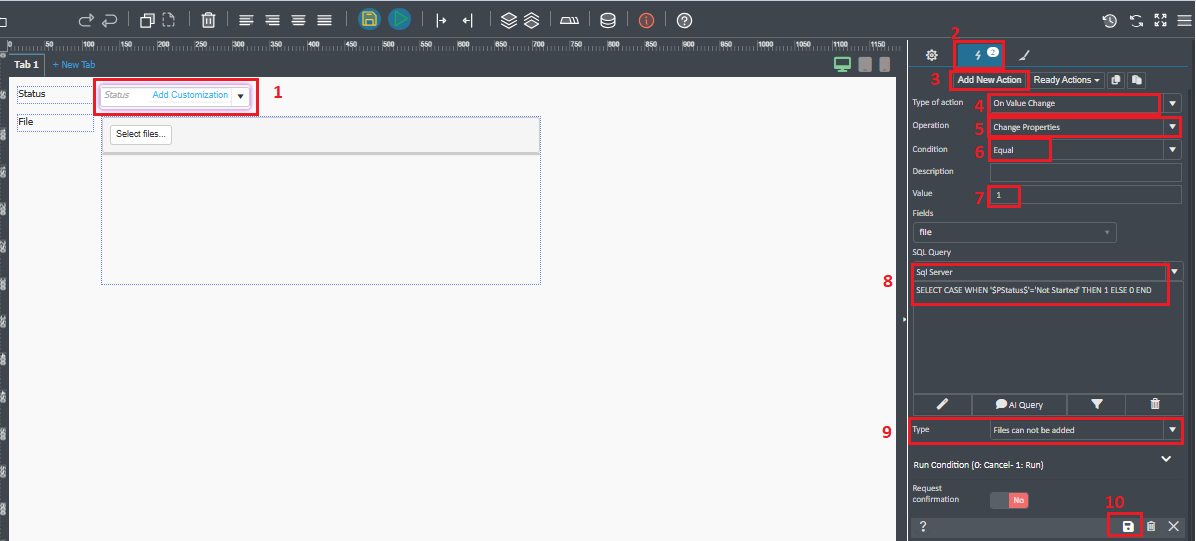Click the Value input field containing 1

1085,195
